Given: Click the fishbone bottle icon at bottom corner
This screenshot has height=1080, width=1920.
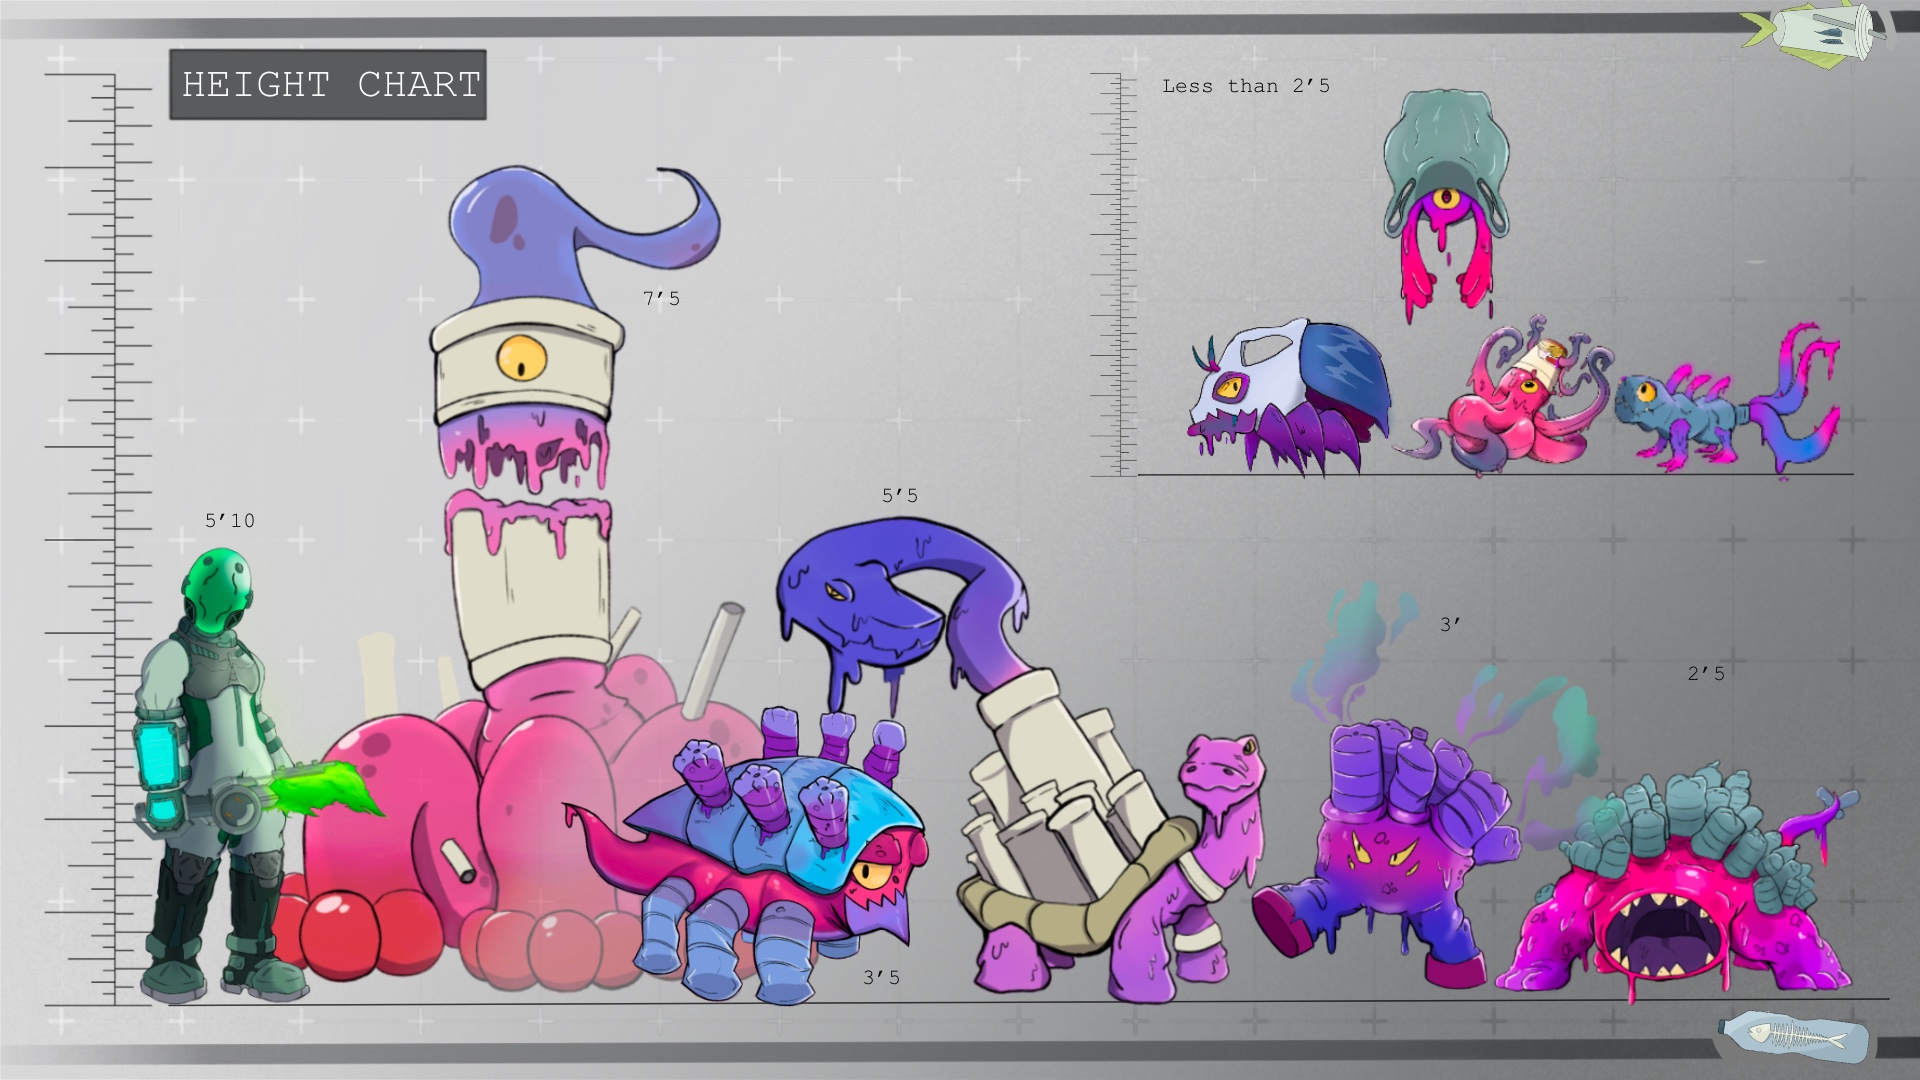Looking at the screenshot, I should click(1793, 1037).
